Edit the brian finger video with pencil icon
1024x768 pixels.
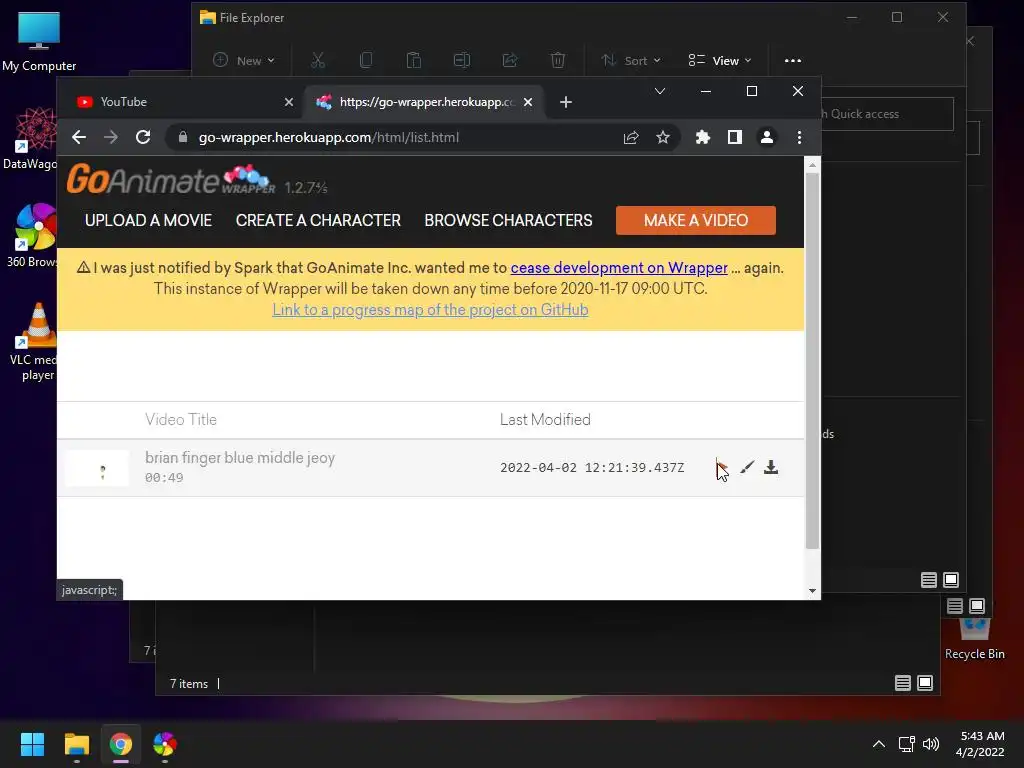(x=747, y=467)
